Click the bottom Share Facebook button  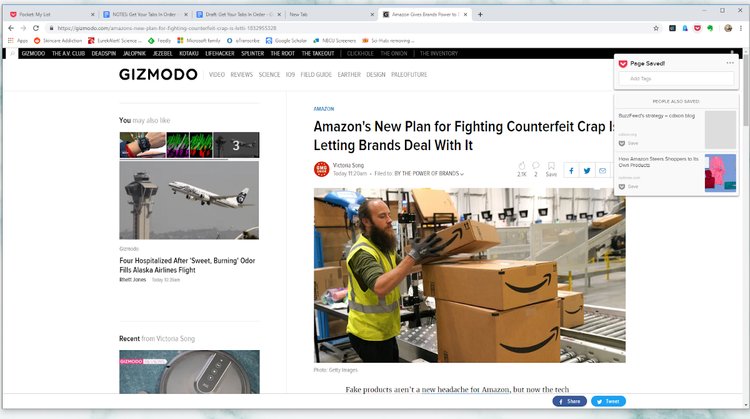pyautogui.click(x=570, y=401)
